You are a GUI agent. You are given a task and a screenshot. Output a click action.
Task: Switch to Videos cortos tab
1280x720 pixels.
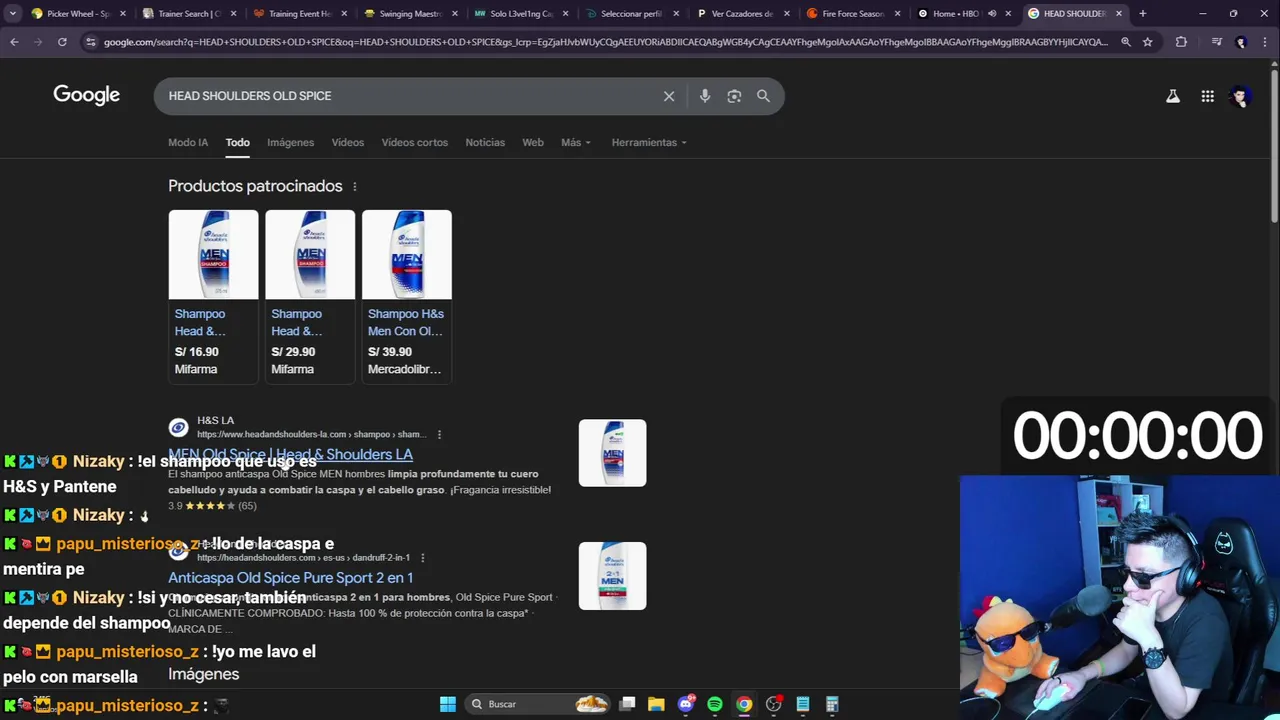[x=414, y=142]
